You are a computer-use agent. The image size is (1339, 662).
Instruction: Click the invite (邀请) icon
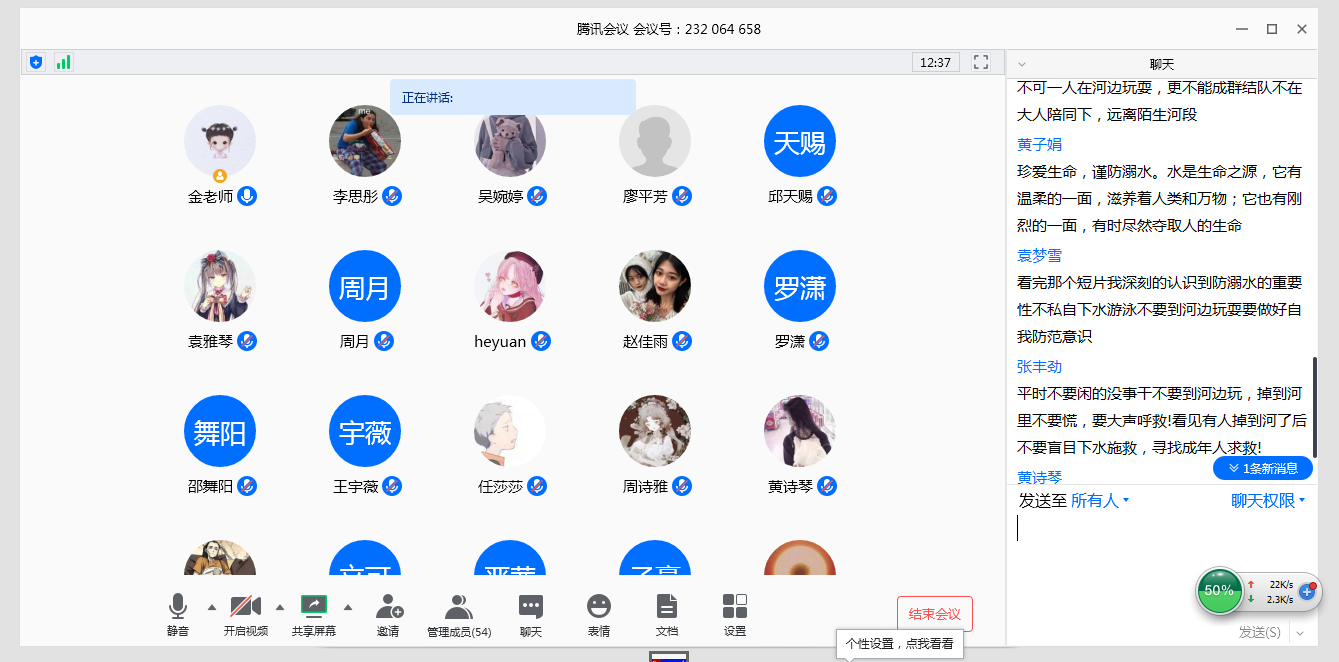(389, 607)
